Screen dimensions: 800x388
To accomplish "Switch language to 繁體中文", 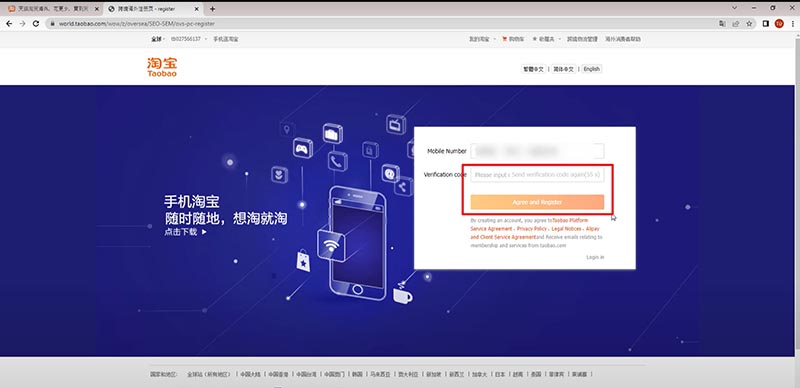I will pyautogui.click(x=534, y=69).
